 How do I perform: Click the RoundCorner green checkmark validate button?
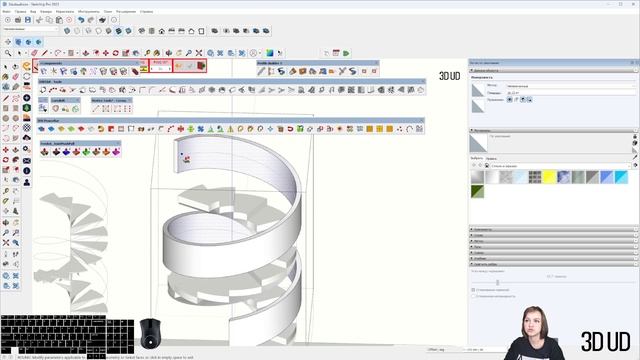(190, 66)
